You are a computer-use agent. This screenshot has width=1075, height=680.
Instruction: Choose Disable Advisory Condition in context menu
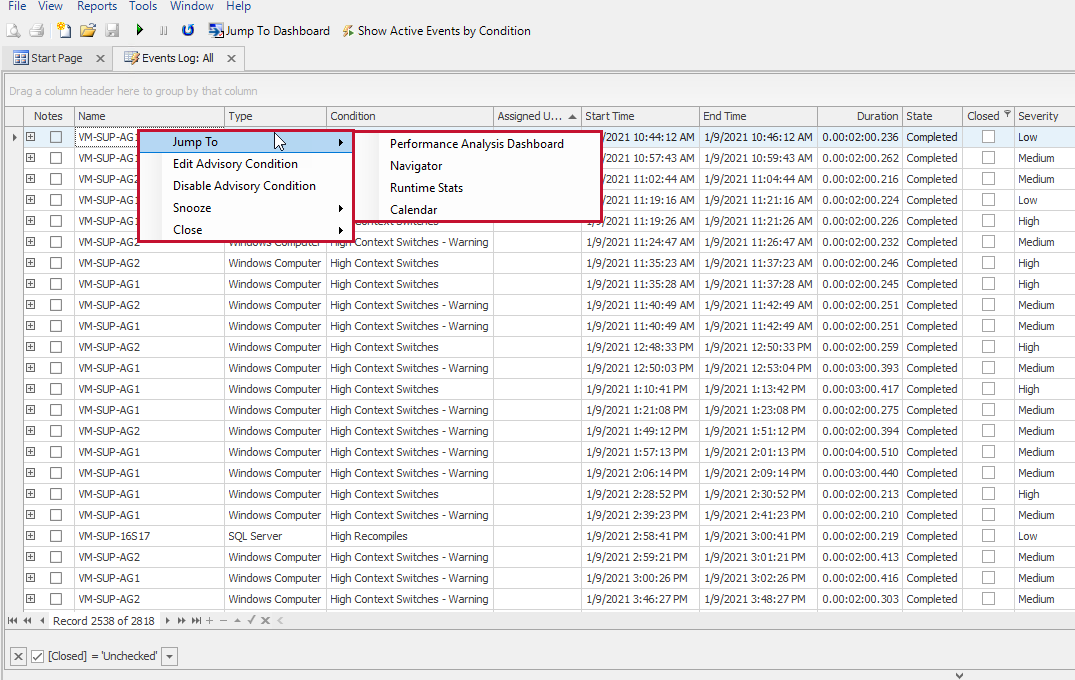tap(244, 186)
